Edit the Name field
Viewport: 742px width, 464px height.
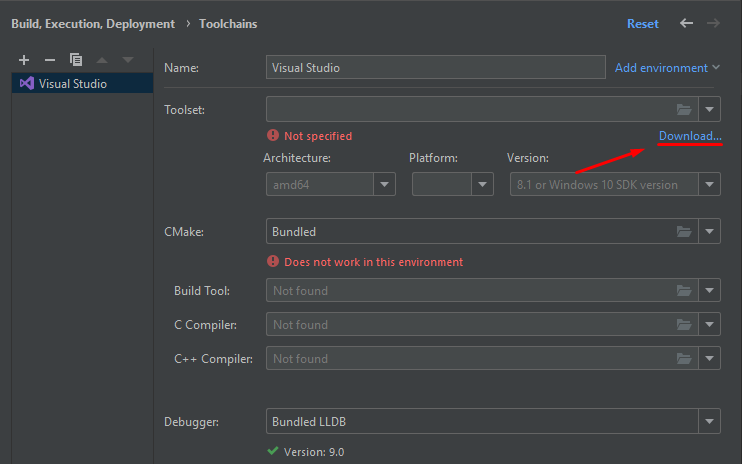pos(435,67)
